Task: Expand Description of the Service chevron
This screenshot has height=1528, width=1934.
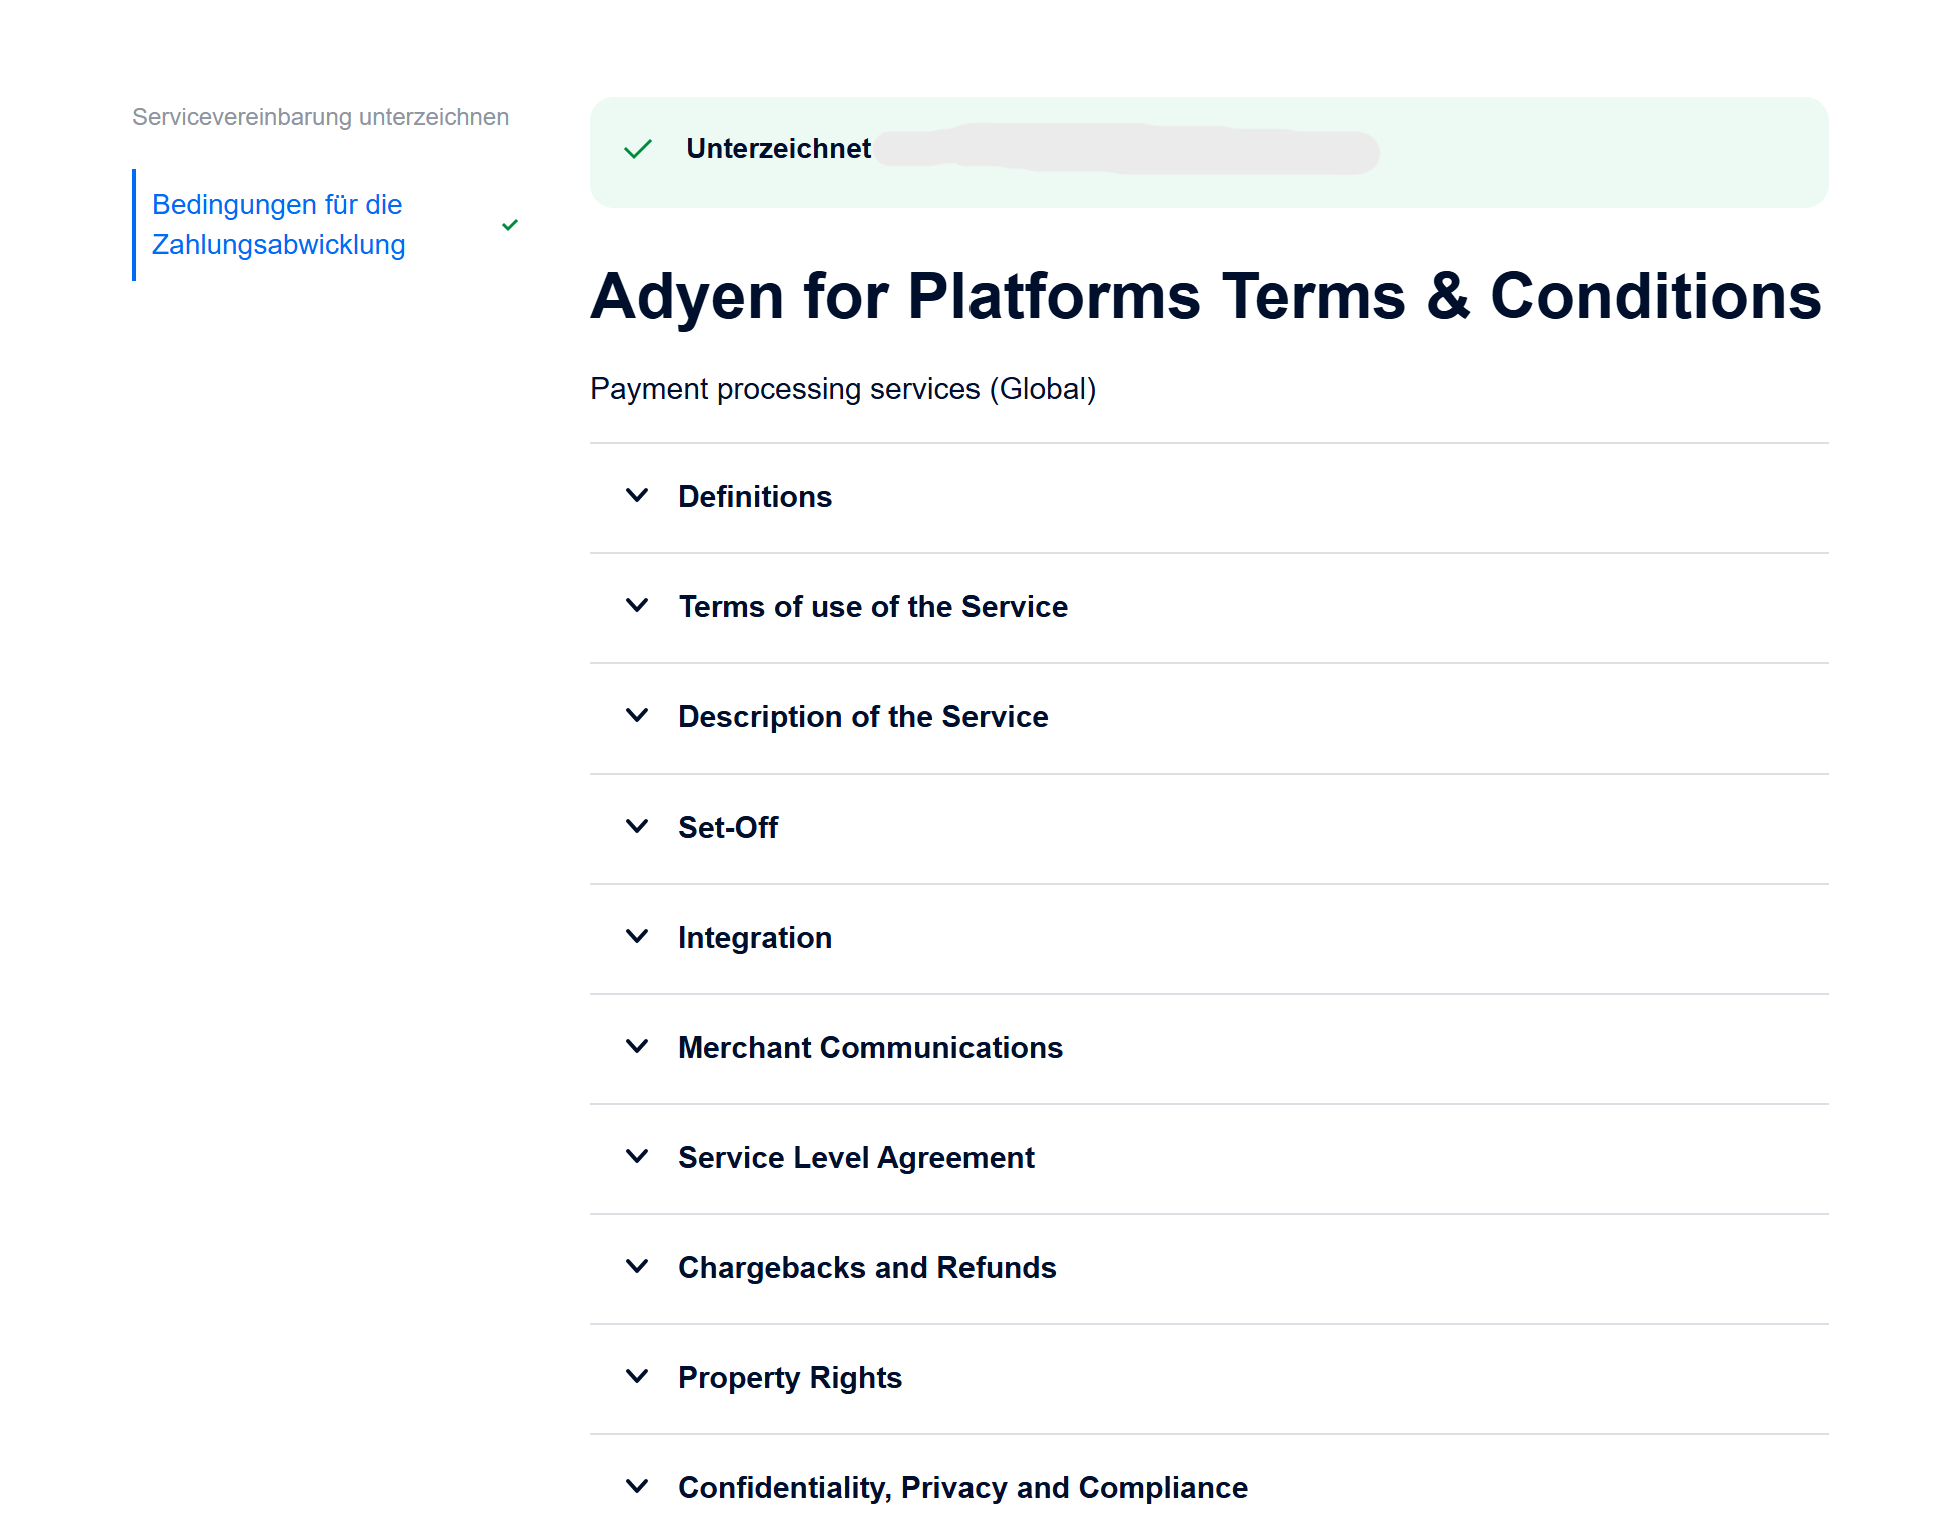Action: 637,716
